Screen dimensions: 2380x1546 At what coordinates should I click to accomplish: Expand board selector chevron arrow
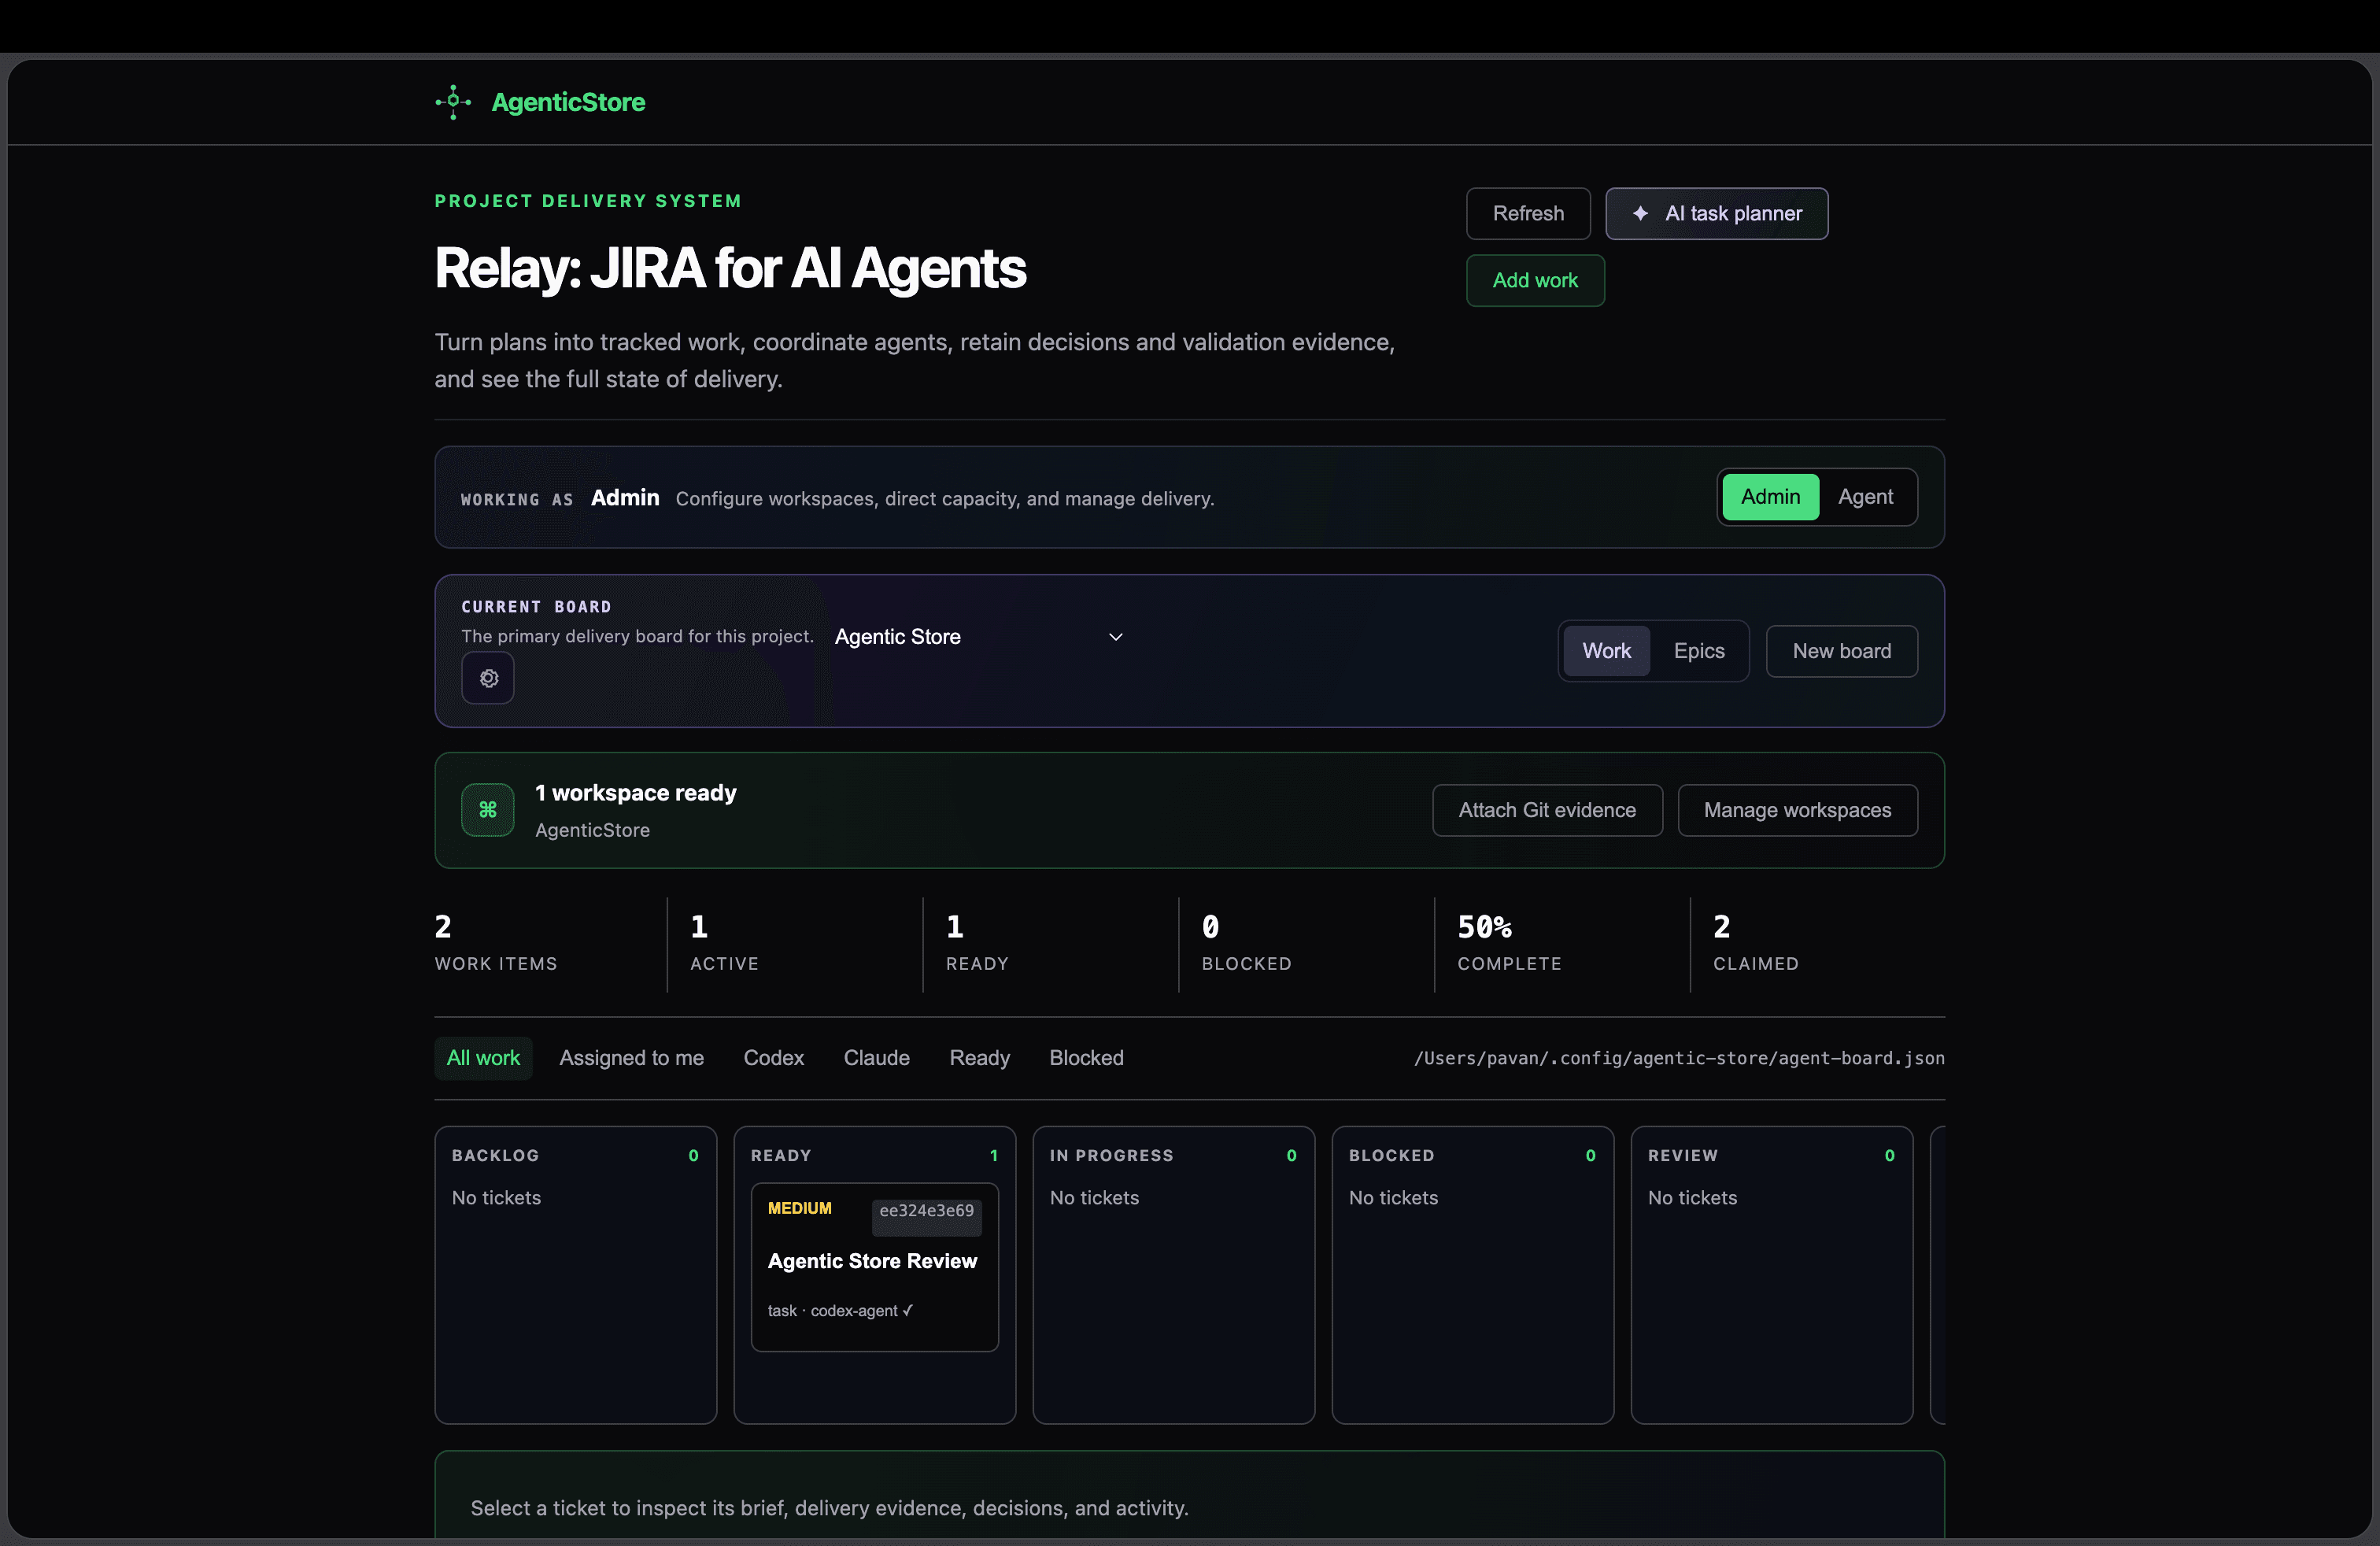(x=1116, y=637)
